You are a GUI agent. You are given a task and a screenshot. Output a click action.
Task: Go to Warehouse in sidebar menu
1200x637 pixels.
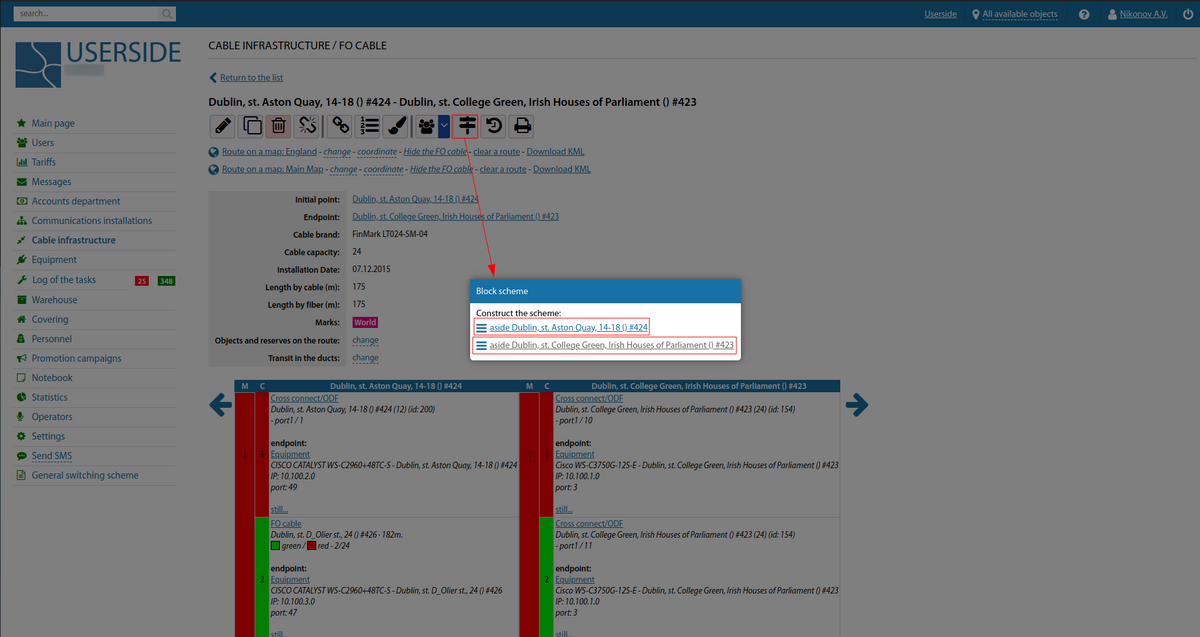(54, 300)
